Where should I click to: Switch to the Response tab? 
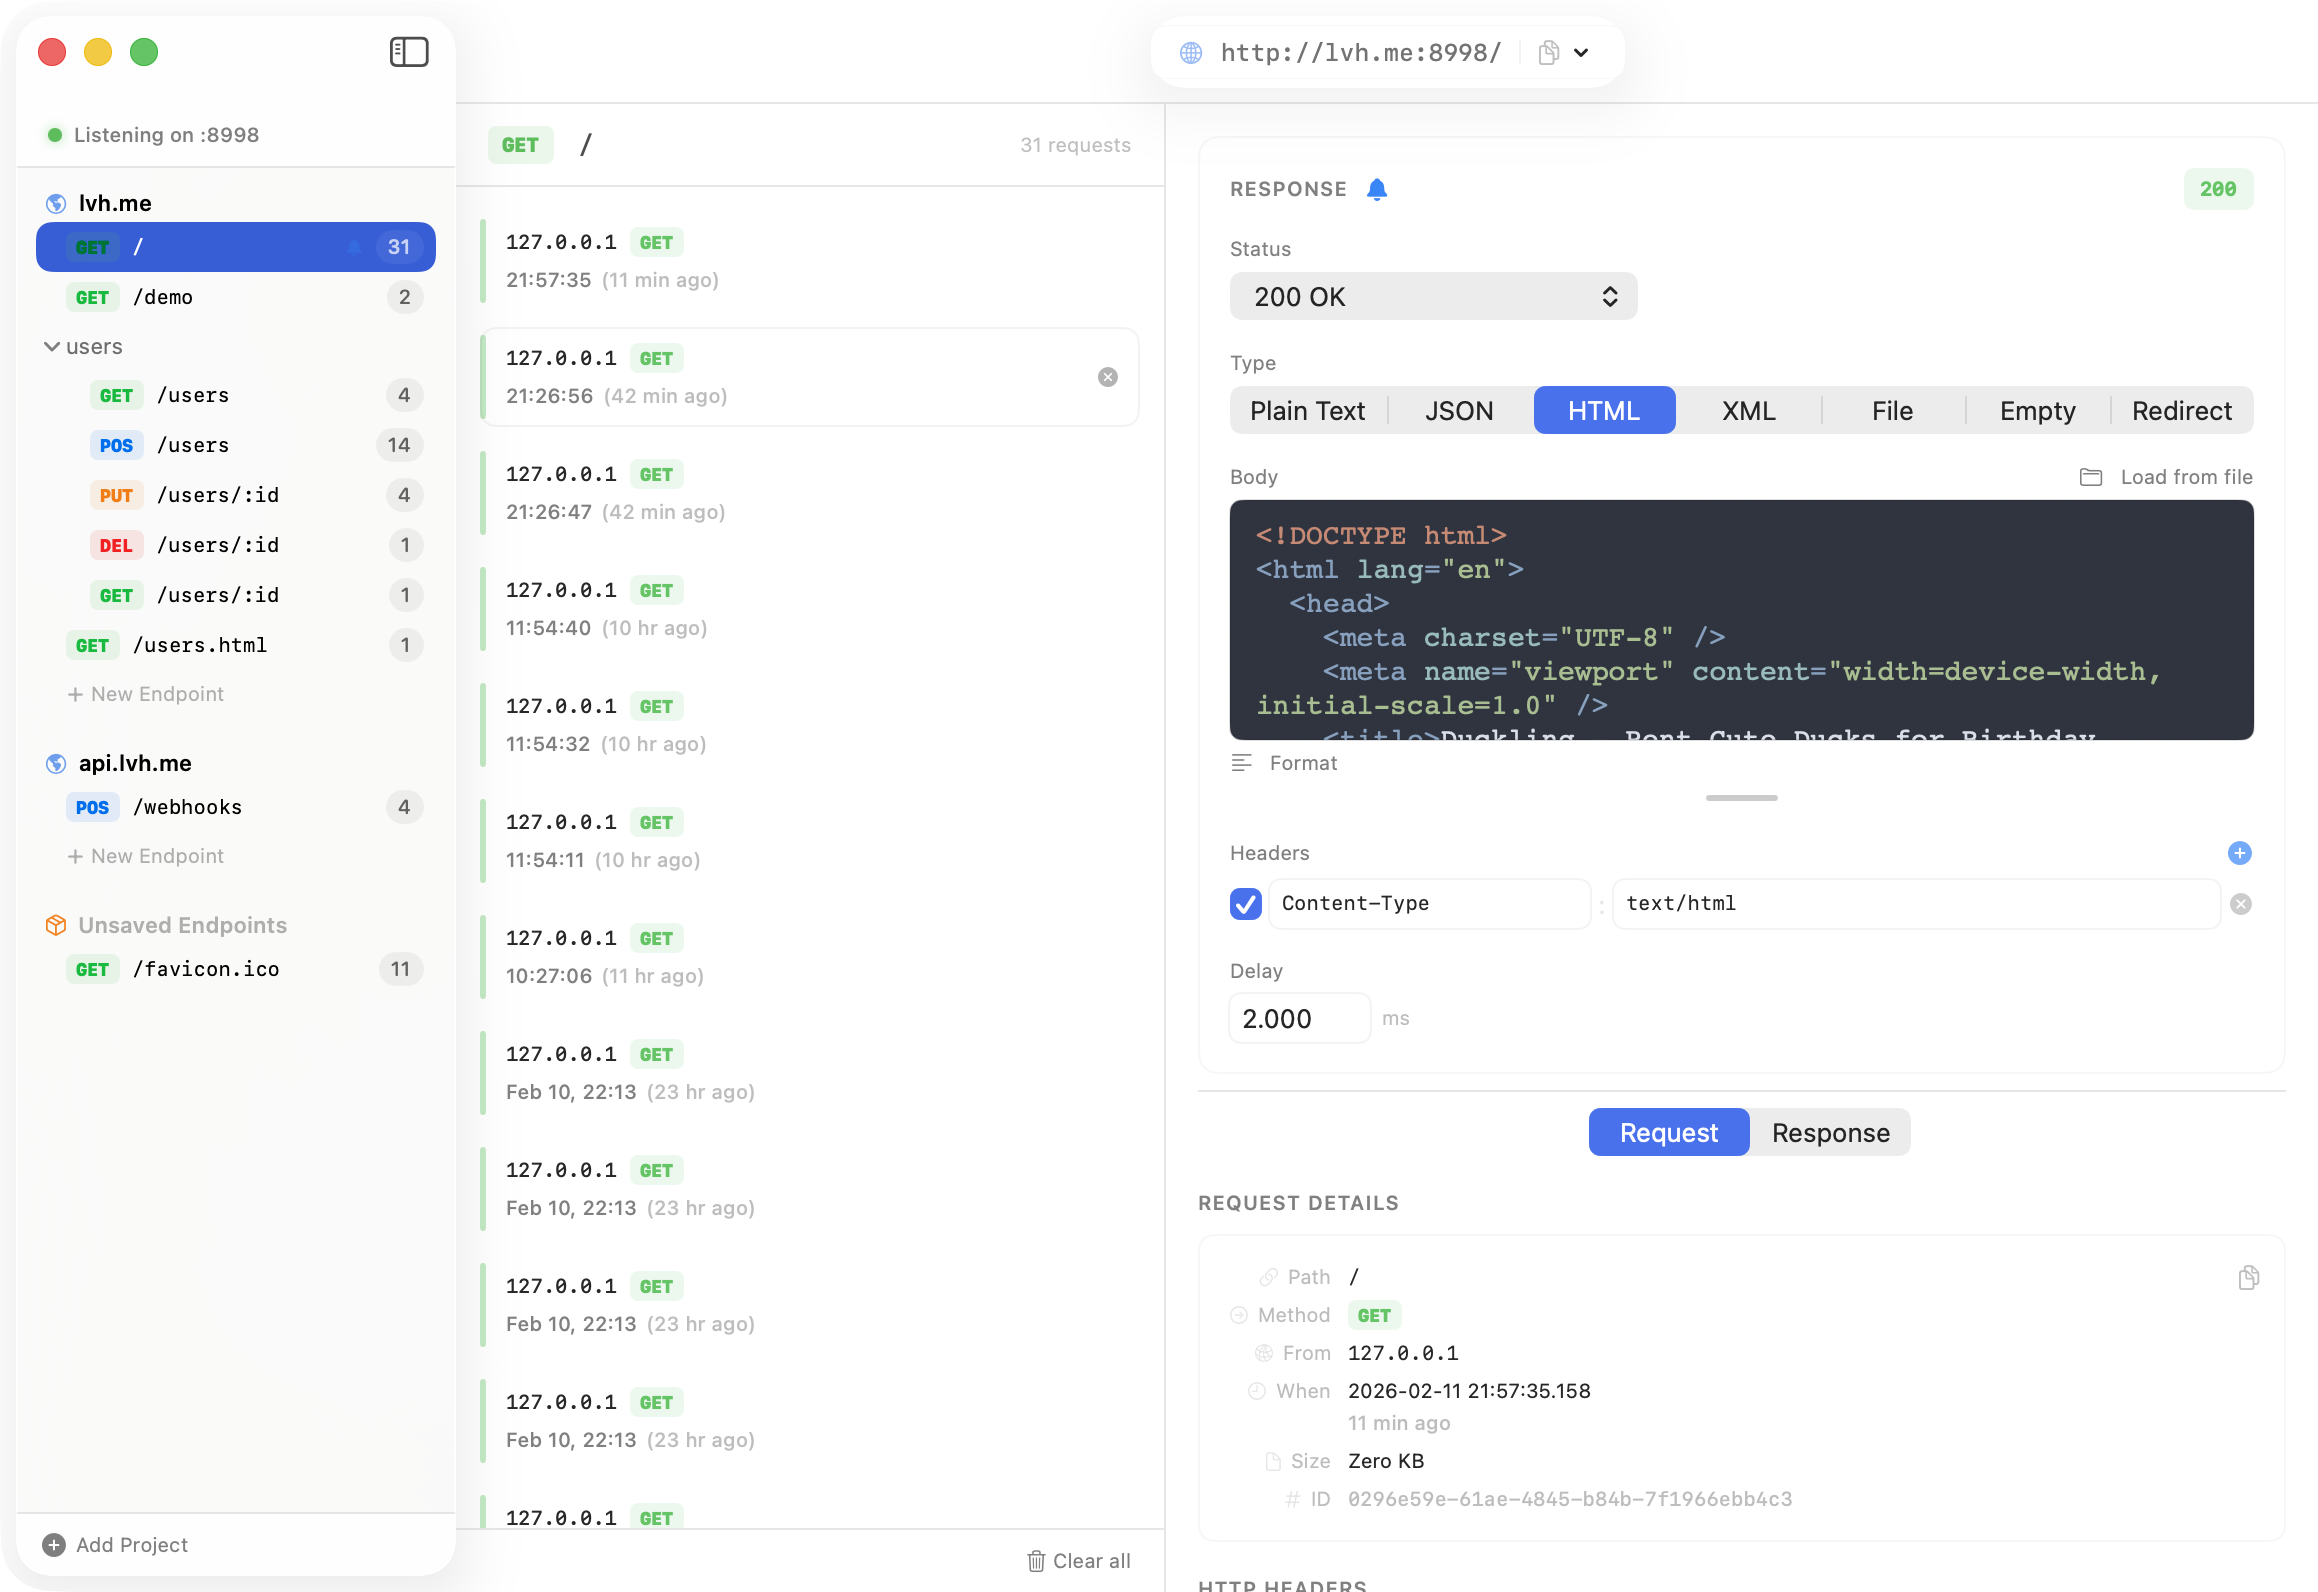pyautogui.click(x=1830, y=1132)
